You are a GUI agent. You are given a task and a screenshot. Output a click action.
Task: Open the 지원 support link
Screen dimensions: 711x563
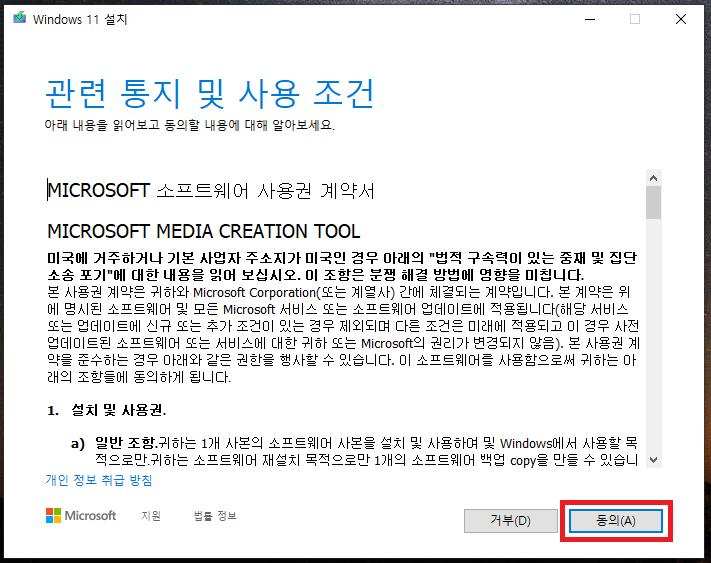[151, 516]
